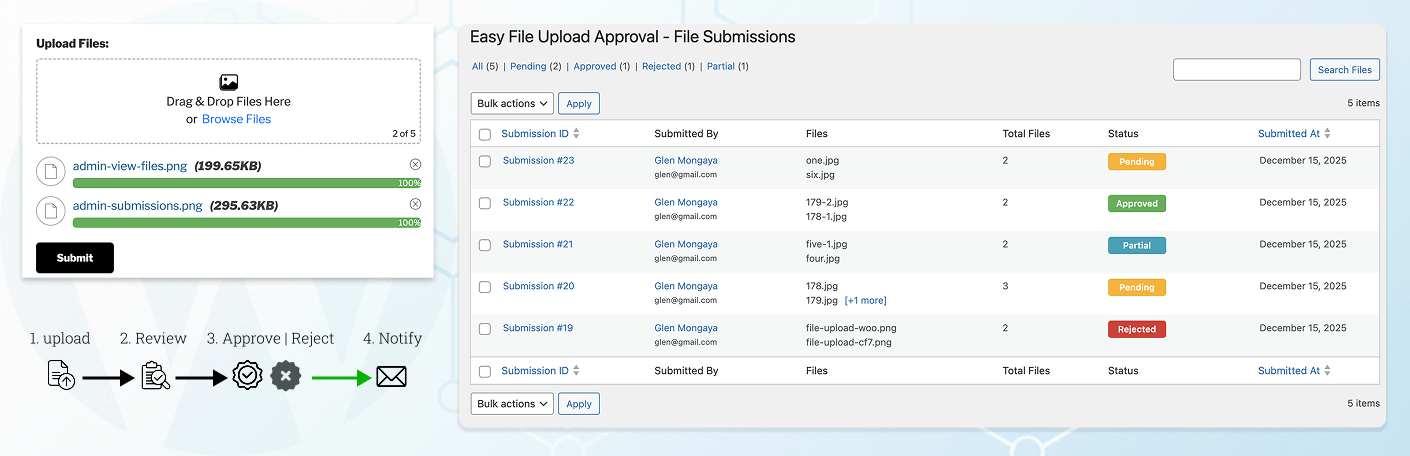Sort by Submitted At column header arrows
Viewport: 1410px width, 456px height.
click(1327, 134)
